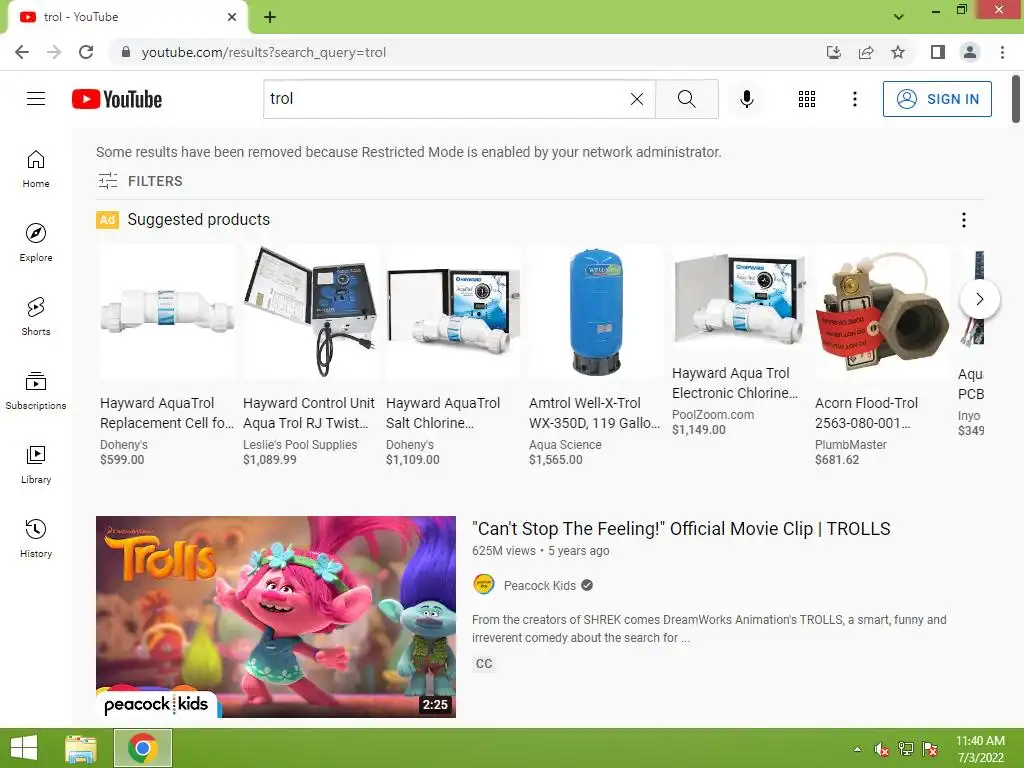The image size is (1024, 768).
Task: Open "Can't Stop The Feeling!" video title
Action: (680, 529)
